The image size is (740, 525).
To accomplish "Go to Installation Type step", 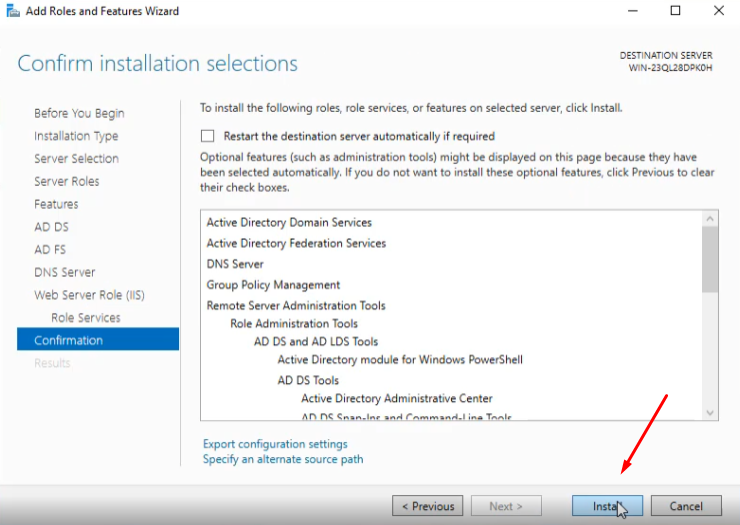I will pyautogui.click(x=76, y=136).
